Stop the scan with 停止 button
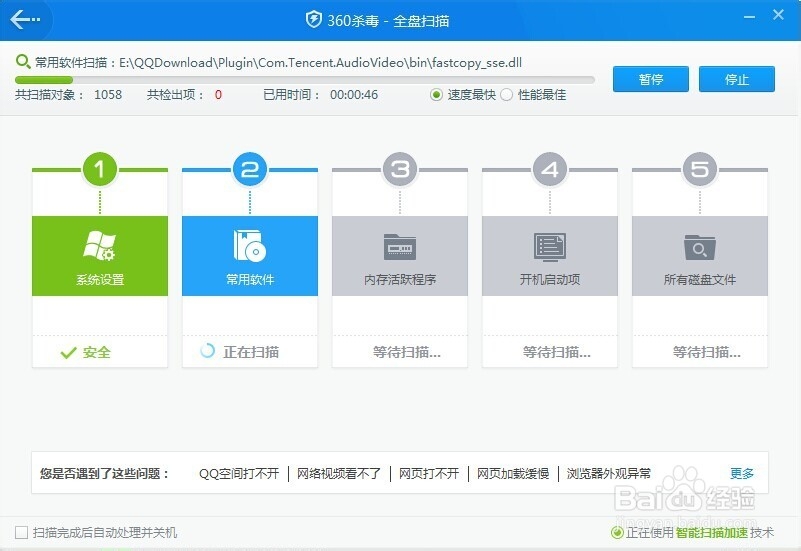Image resolution: width=801 pixels, height=551 pixels. click(x=737, y=79)
